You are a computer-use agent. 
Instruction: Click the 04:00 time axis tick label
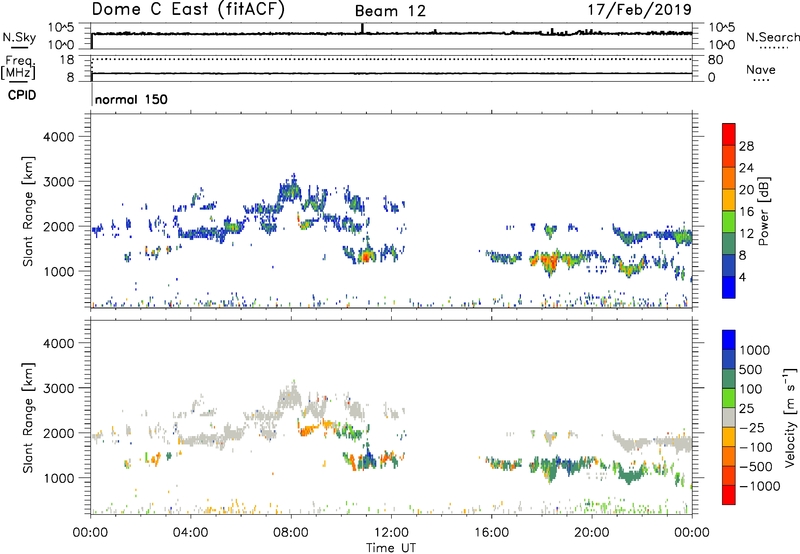[190, 533]
